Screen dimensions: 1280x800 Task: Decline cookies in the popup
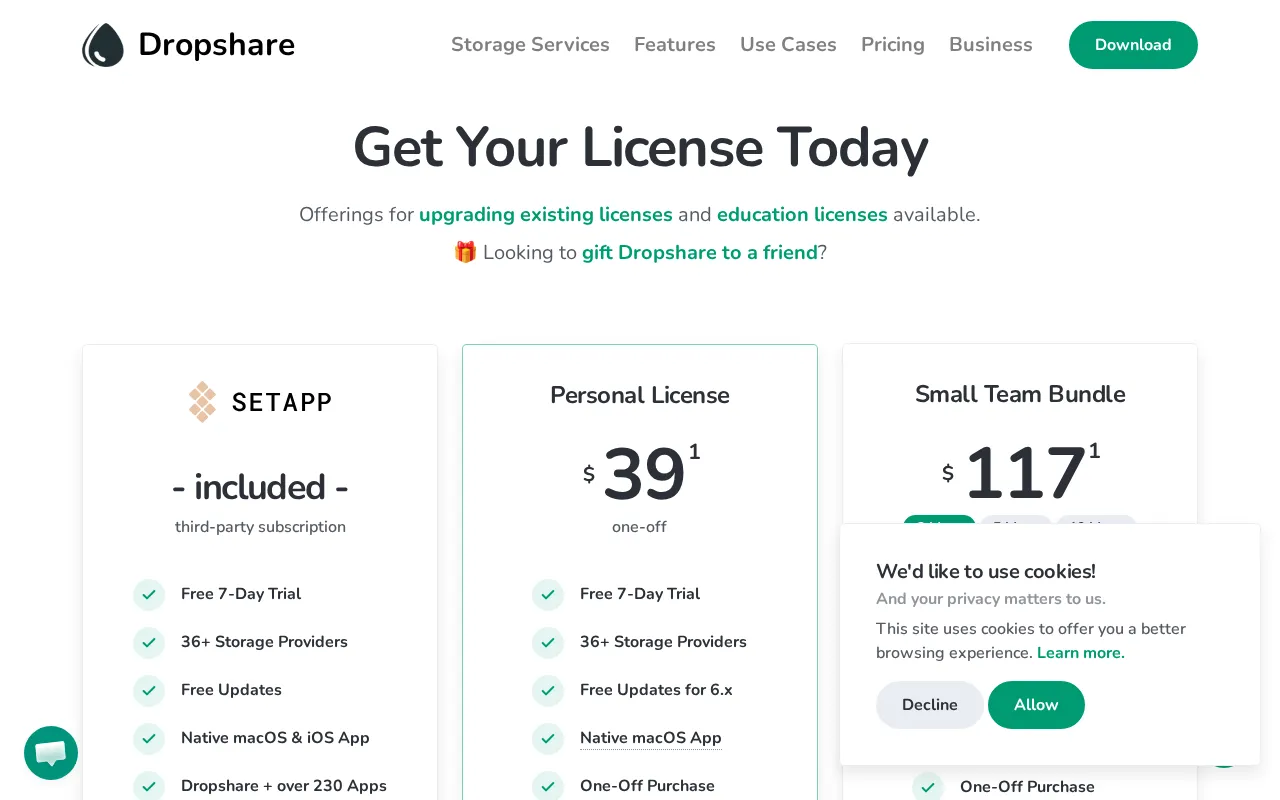coord(930,705)
